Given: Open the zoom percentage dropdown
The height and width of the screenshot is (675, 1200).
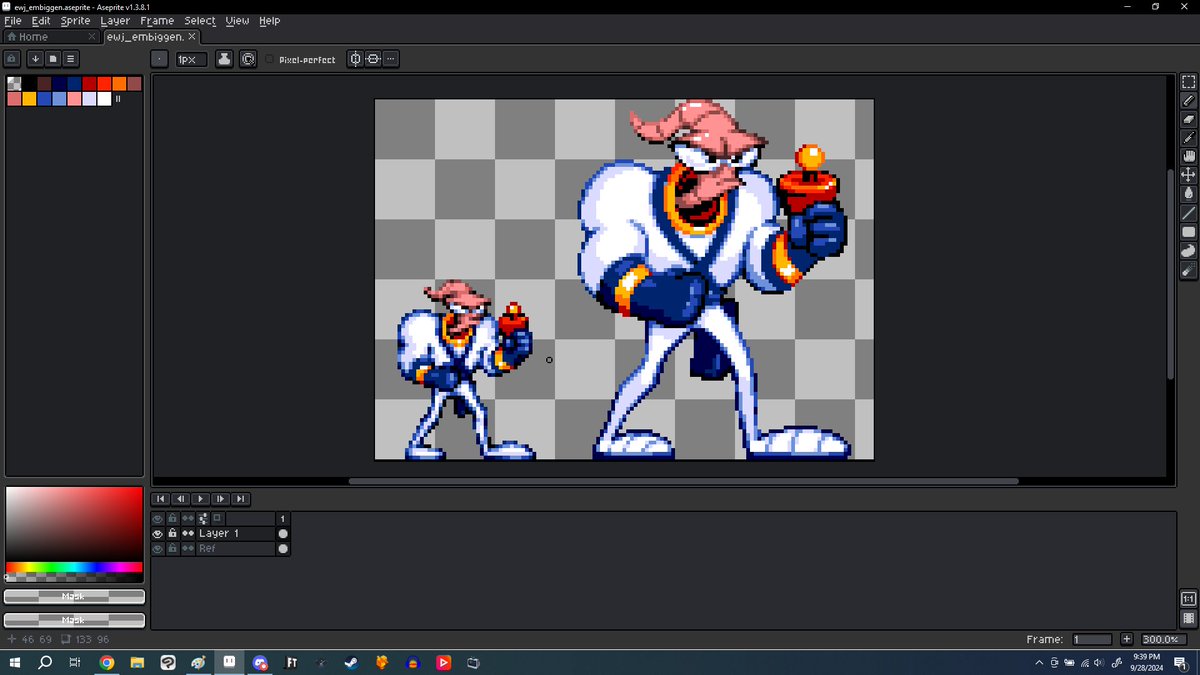Looking at the screenshot, I should (1162, 638).
